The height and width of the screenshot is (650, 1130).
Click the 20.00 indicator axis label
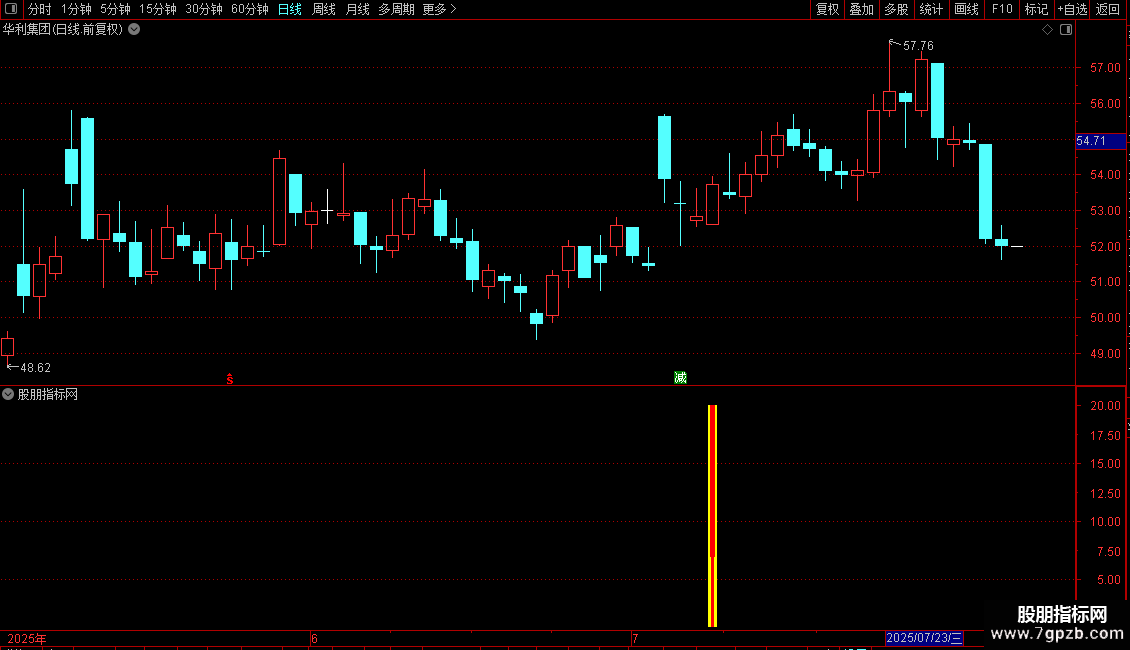tap(1105, 406)
